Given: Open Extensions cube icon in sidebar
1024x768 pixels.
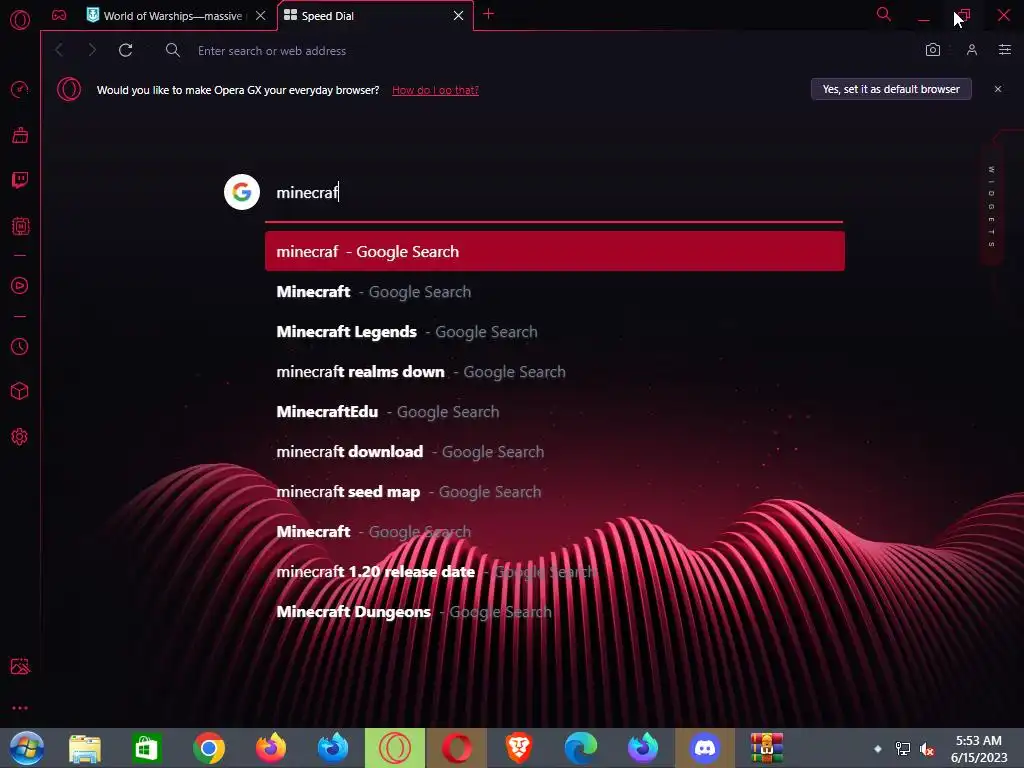Looking at the screenshot, I should pos(20,391).
